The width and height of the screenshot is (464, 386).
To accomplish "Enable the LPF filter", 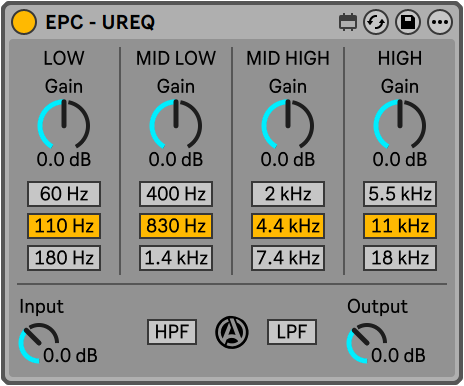I will (292, 332).
